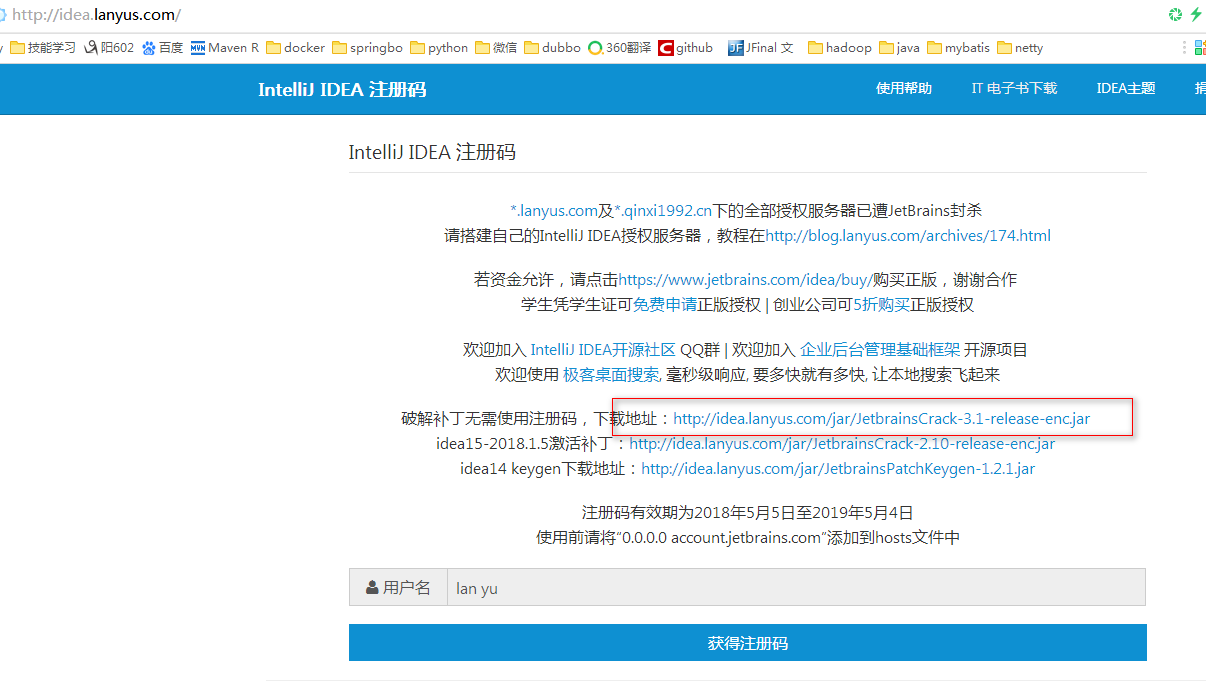Open the 企业后台管理基础框架 link
This screenshot has width=1206, height=687.
(880, 349)
